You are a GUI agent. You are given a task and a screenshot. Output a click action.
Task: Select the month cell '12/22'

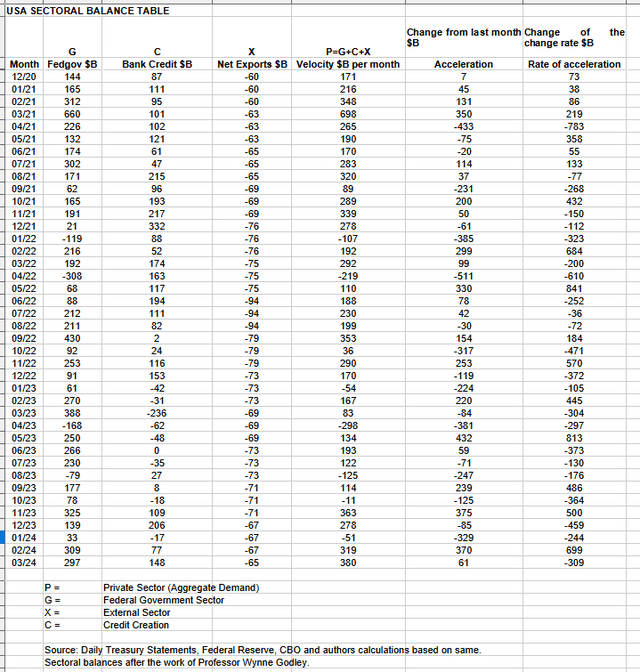[24, 375]
